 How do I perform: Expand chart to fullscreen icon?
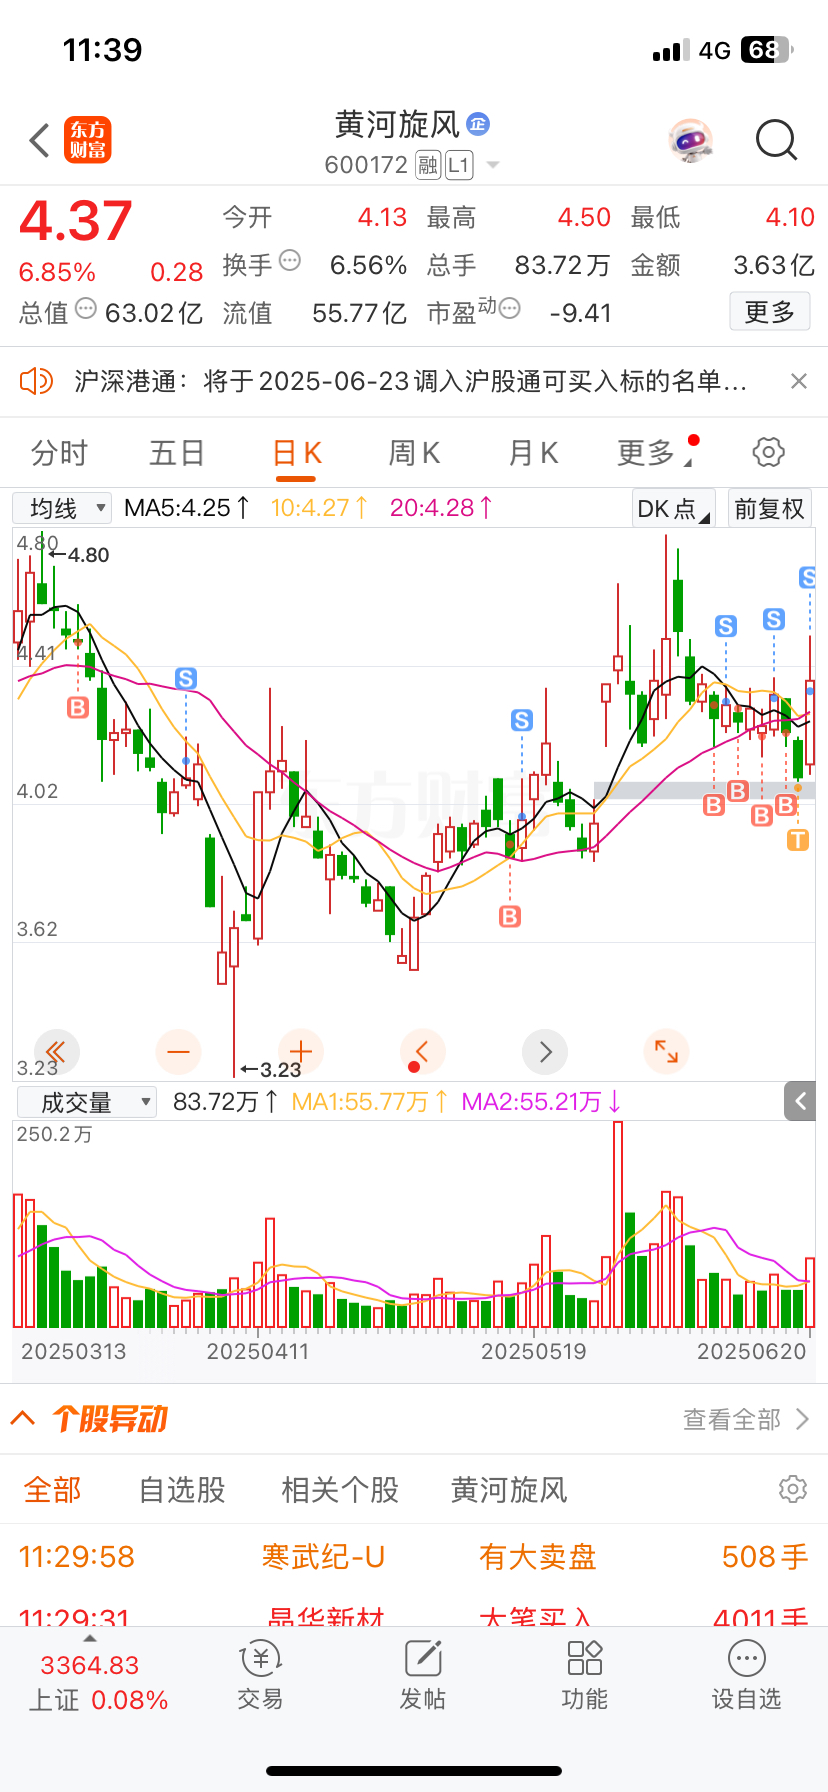coord(666,1052)
